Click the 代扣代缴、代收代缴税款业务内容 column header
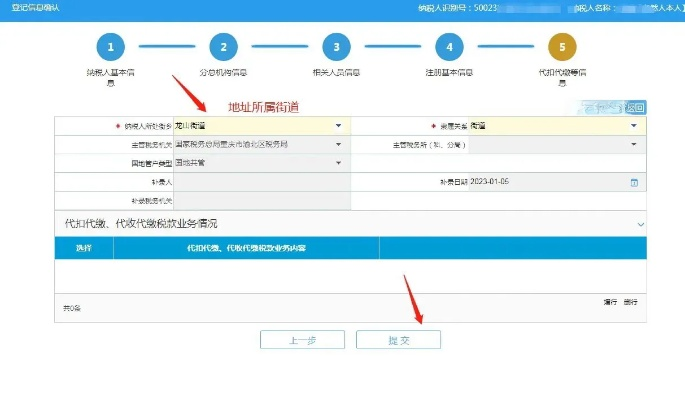Viewport: 685px width, 400px height. 246,248
